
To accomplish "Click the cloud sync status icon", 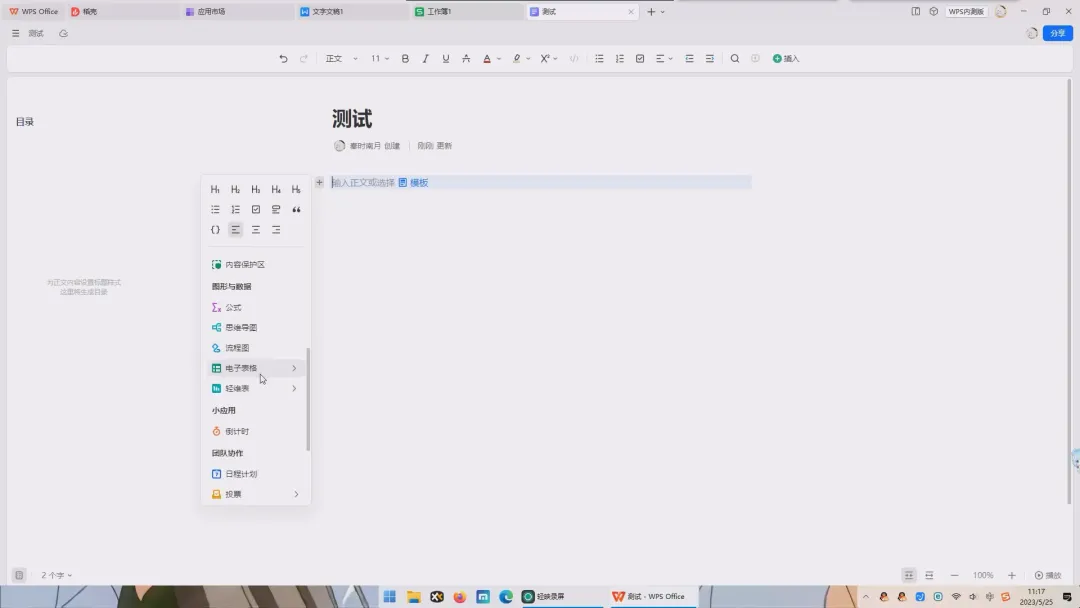I will (63, 33).
